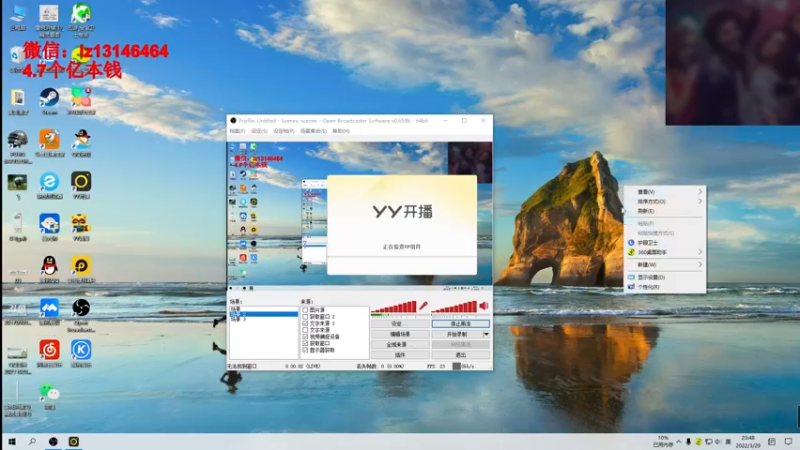
Task: Open the 帮助(H) menu in OBS
Action: point(341,131)
